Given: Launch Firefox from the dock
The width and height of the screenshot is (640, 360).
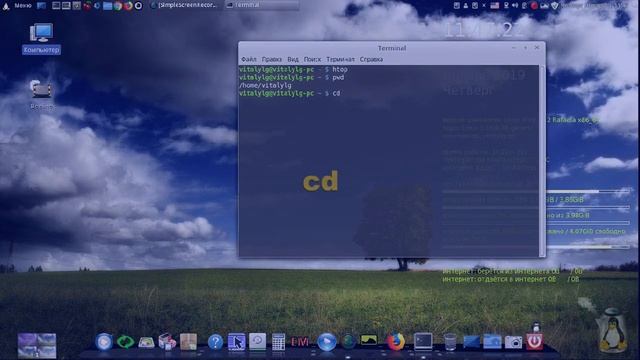Looking at the screenshot, I should click(x=395, y=342).
